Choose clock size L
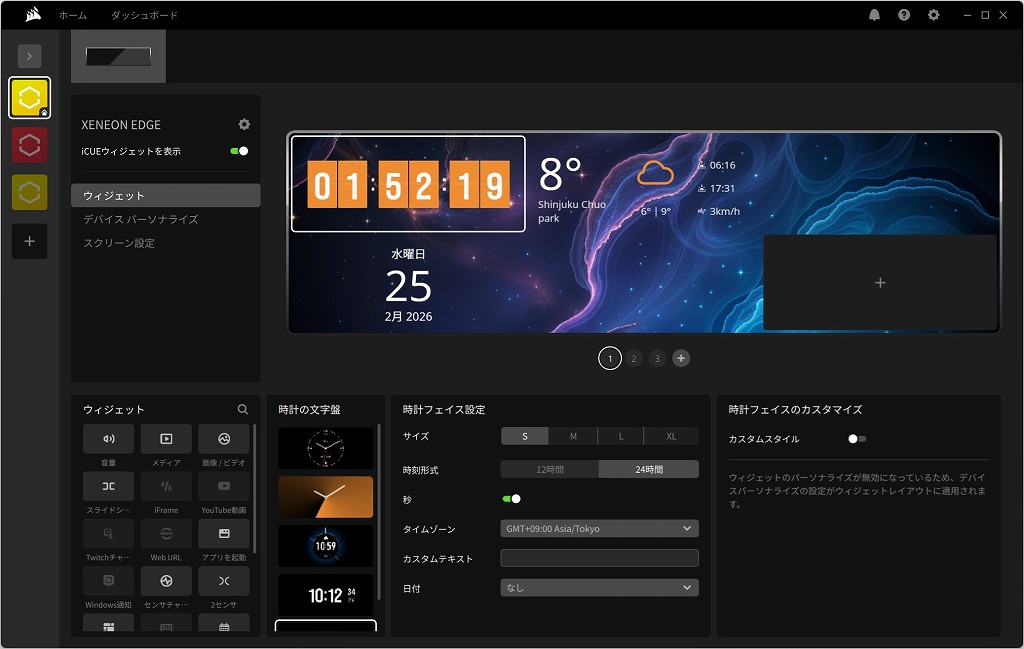Viewport: 1024px width, 649px height. pos(620,436)
